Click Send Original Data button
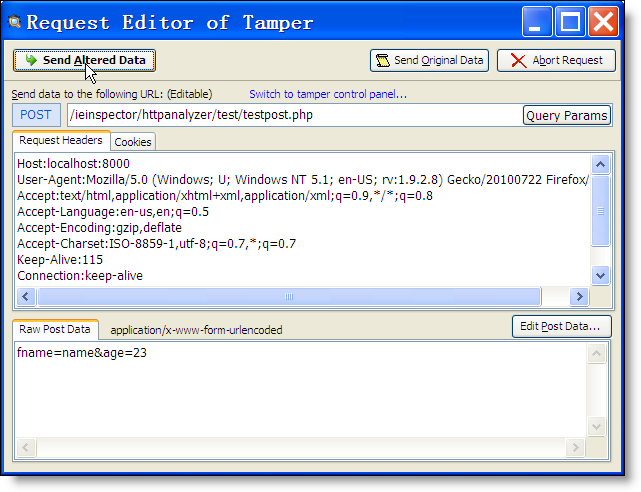The image size is (641, 492). coord(429,61)
